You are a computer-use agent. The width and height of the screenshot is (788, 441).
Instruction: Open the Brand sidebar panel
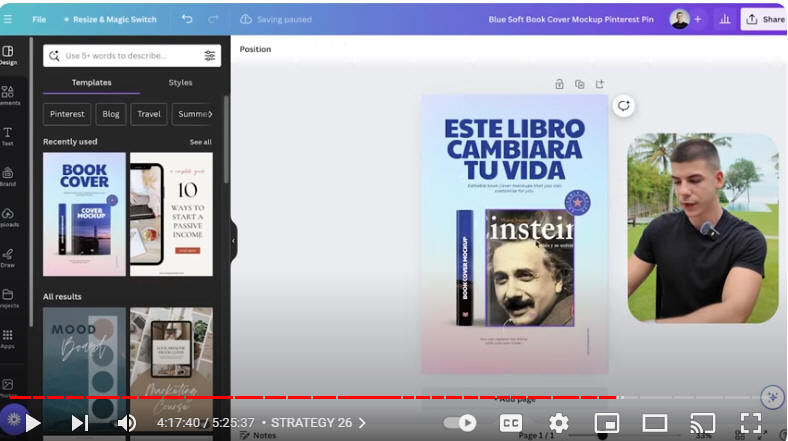point(8,177)
